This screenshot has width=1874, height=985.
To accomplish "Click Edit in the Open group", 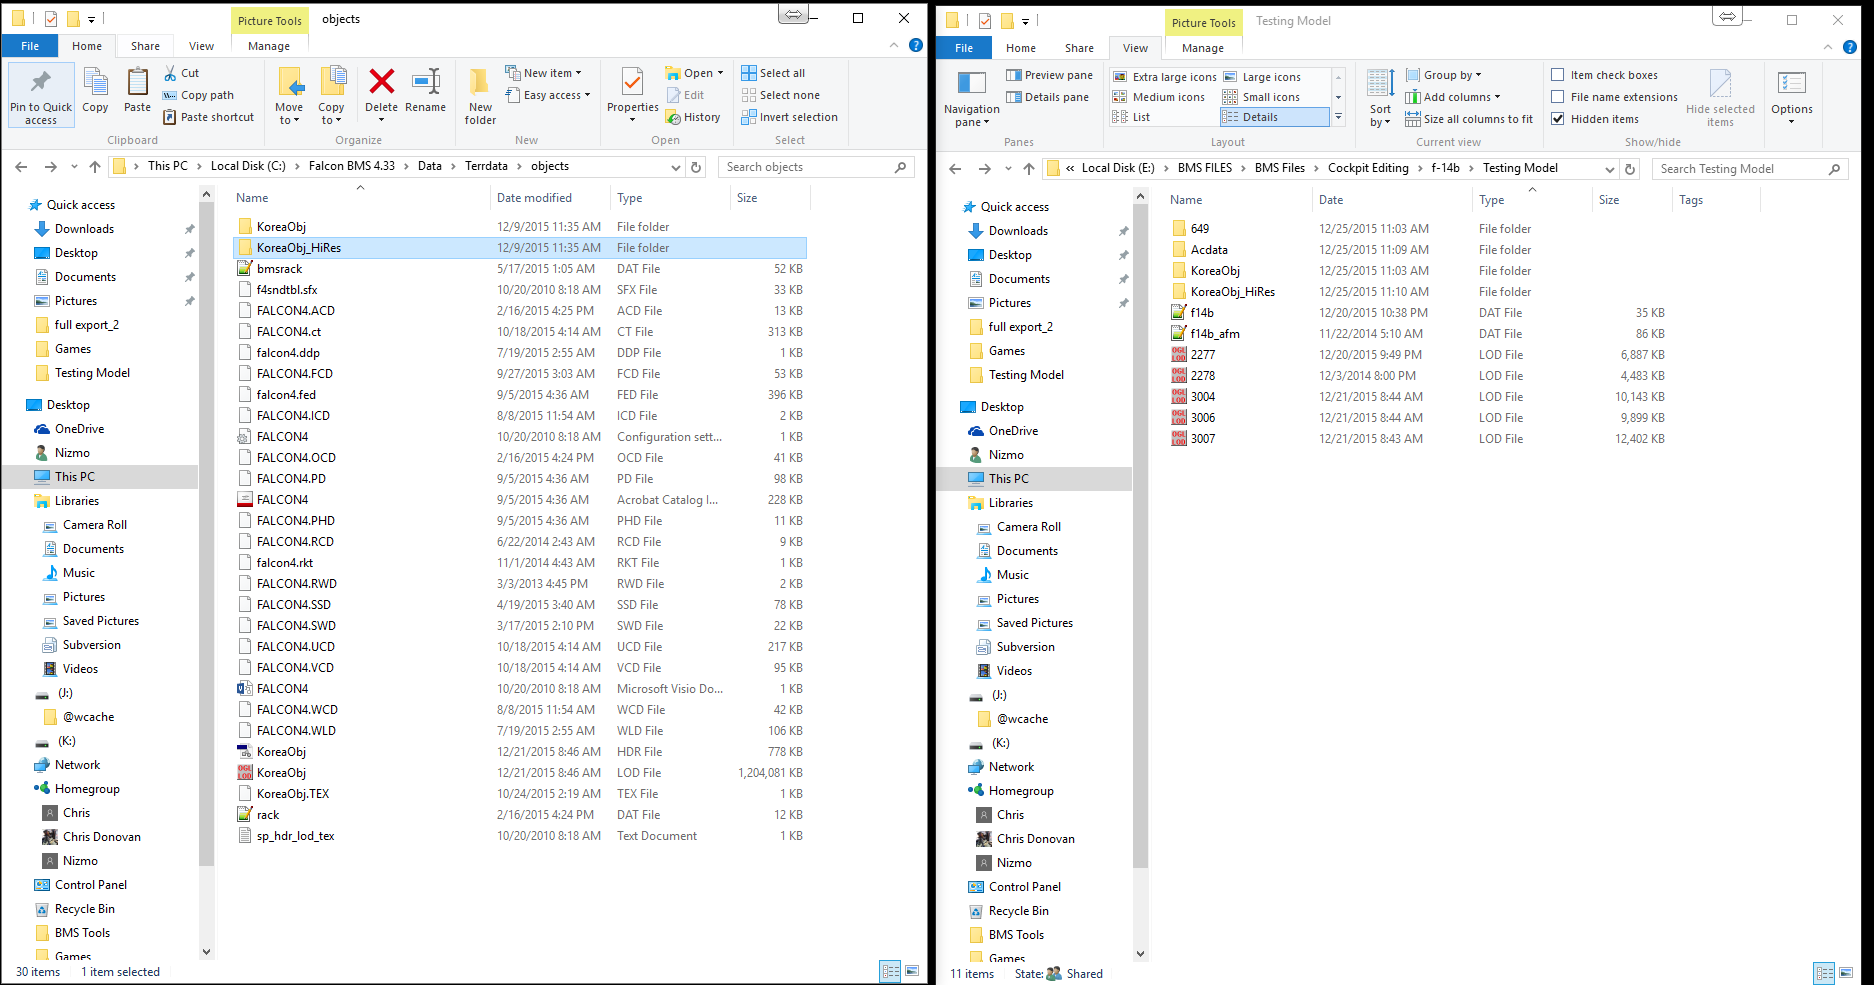I will 685,95.
